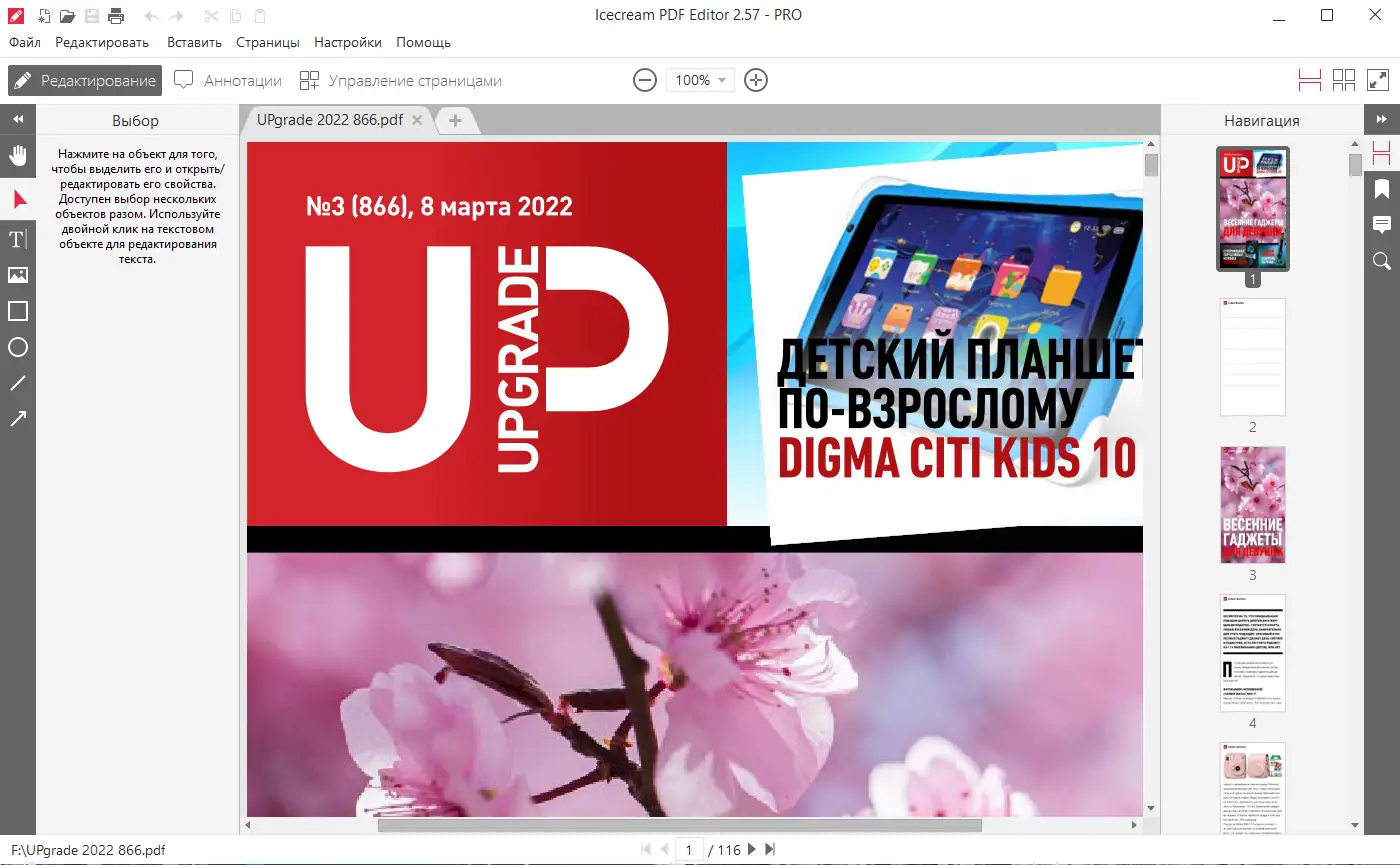Screen dimensions: 1400x865
Task: Open the Search panel
Action: point(1382,261)
